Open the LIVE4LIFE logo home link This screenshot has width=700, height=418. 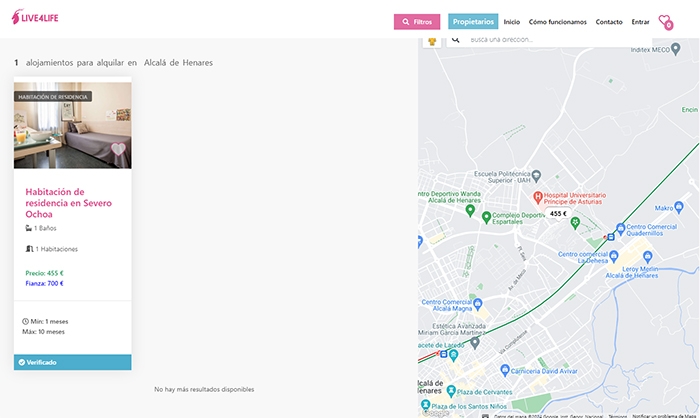tap(35, 17)
